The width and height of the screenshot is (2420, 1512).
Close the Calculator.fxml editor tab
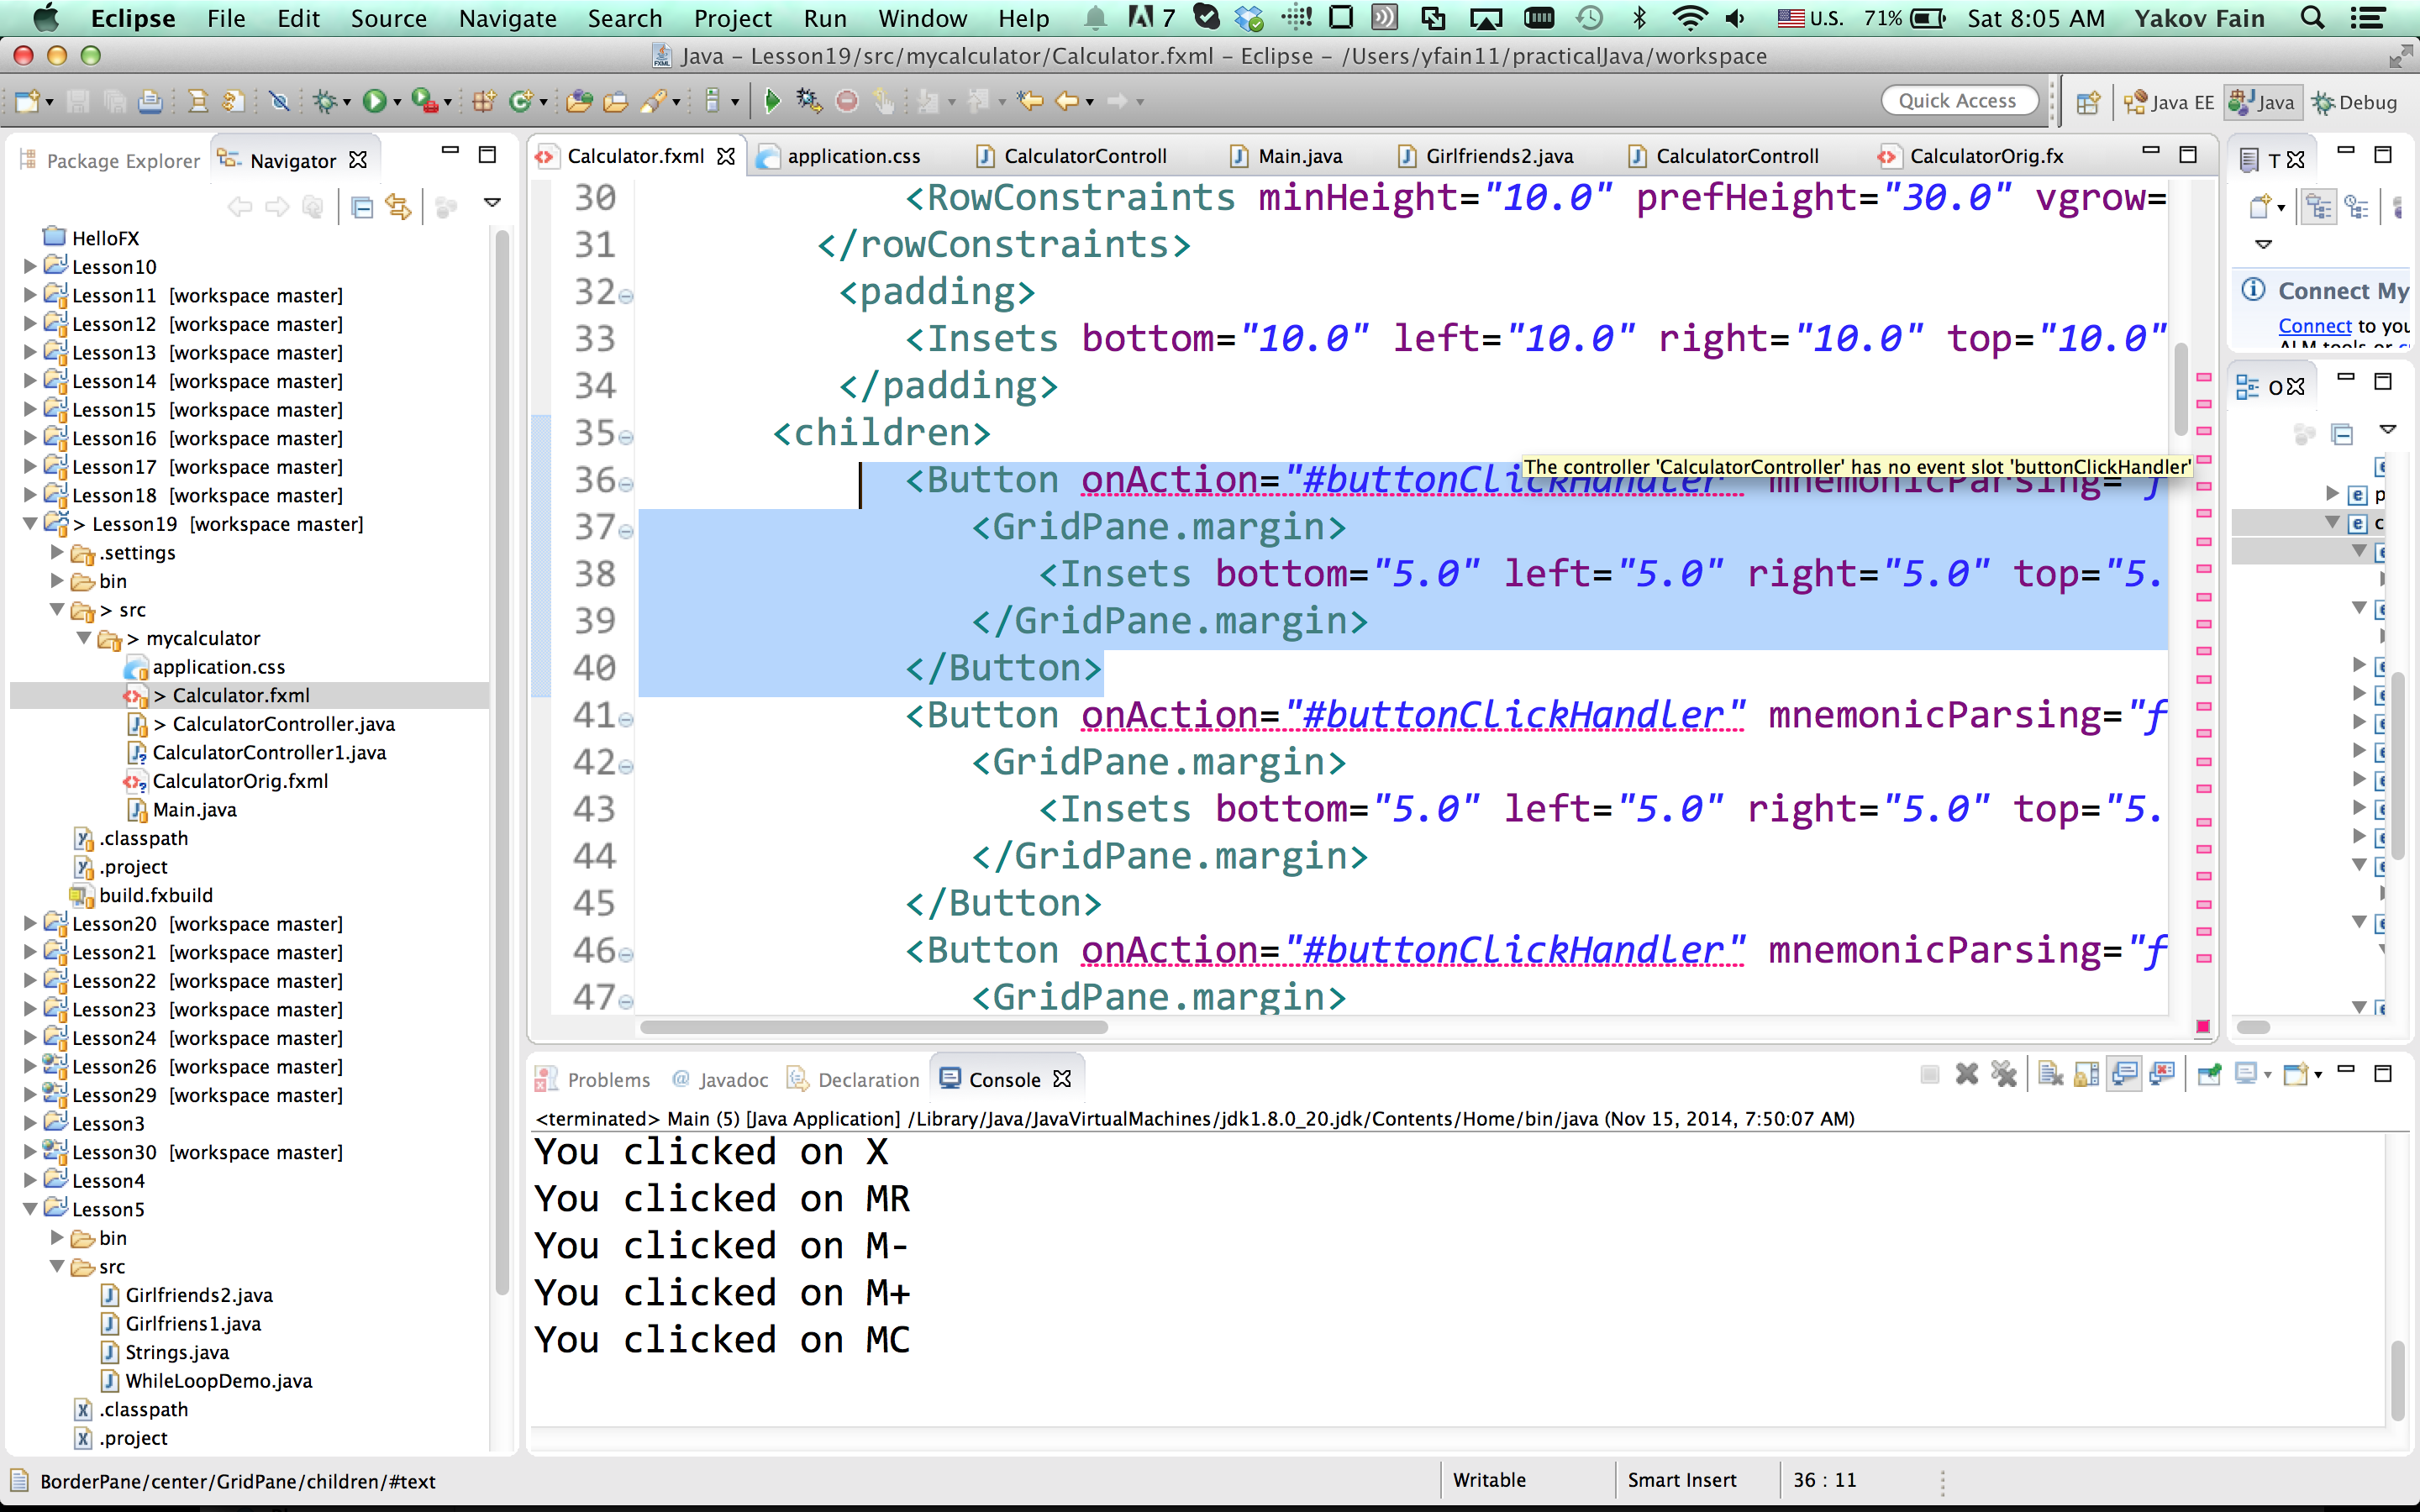point(726,156)
